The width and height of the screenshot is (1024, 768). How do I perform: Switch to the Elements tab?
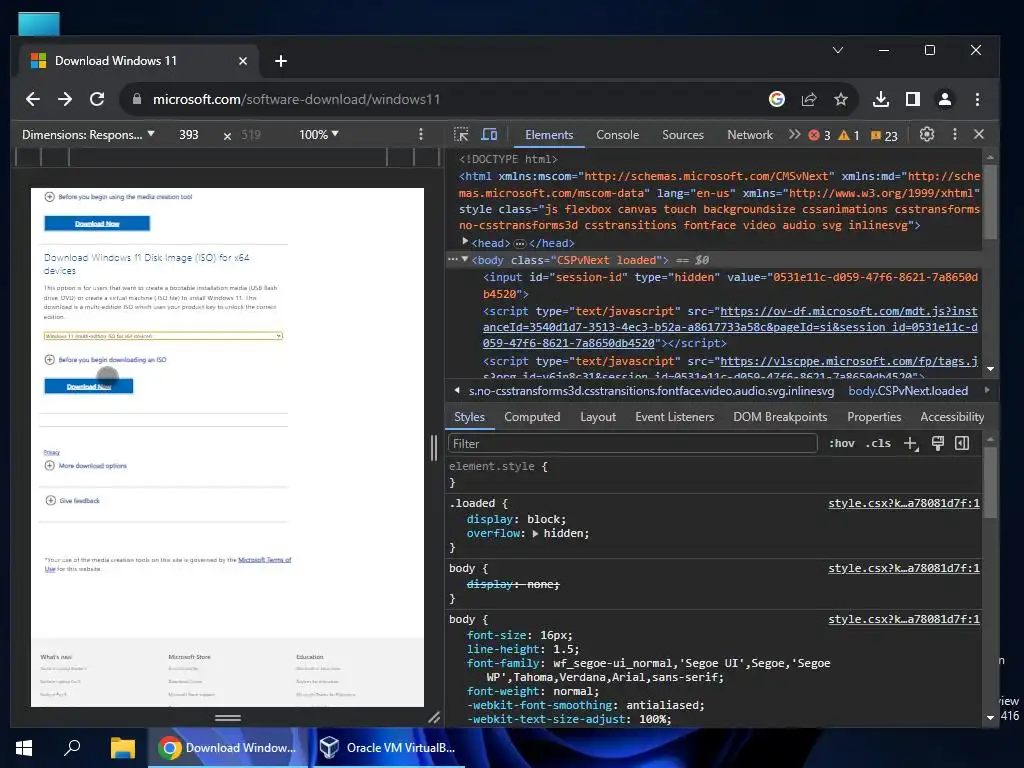pos(549,135)
